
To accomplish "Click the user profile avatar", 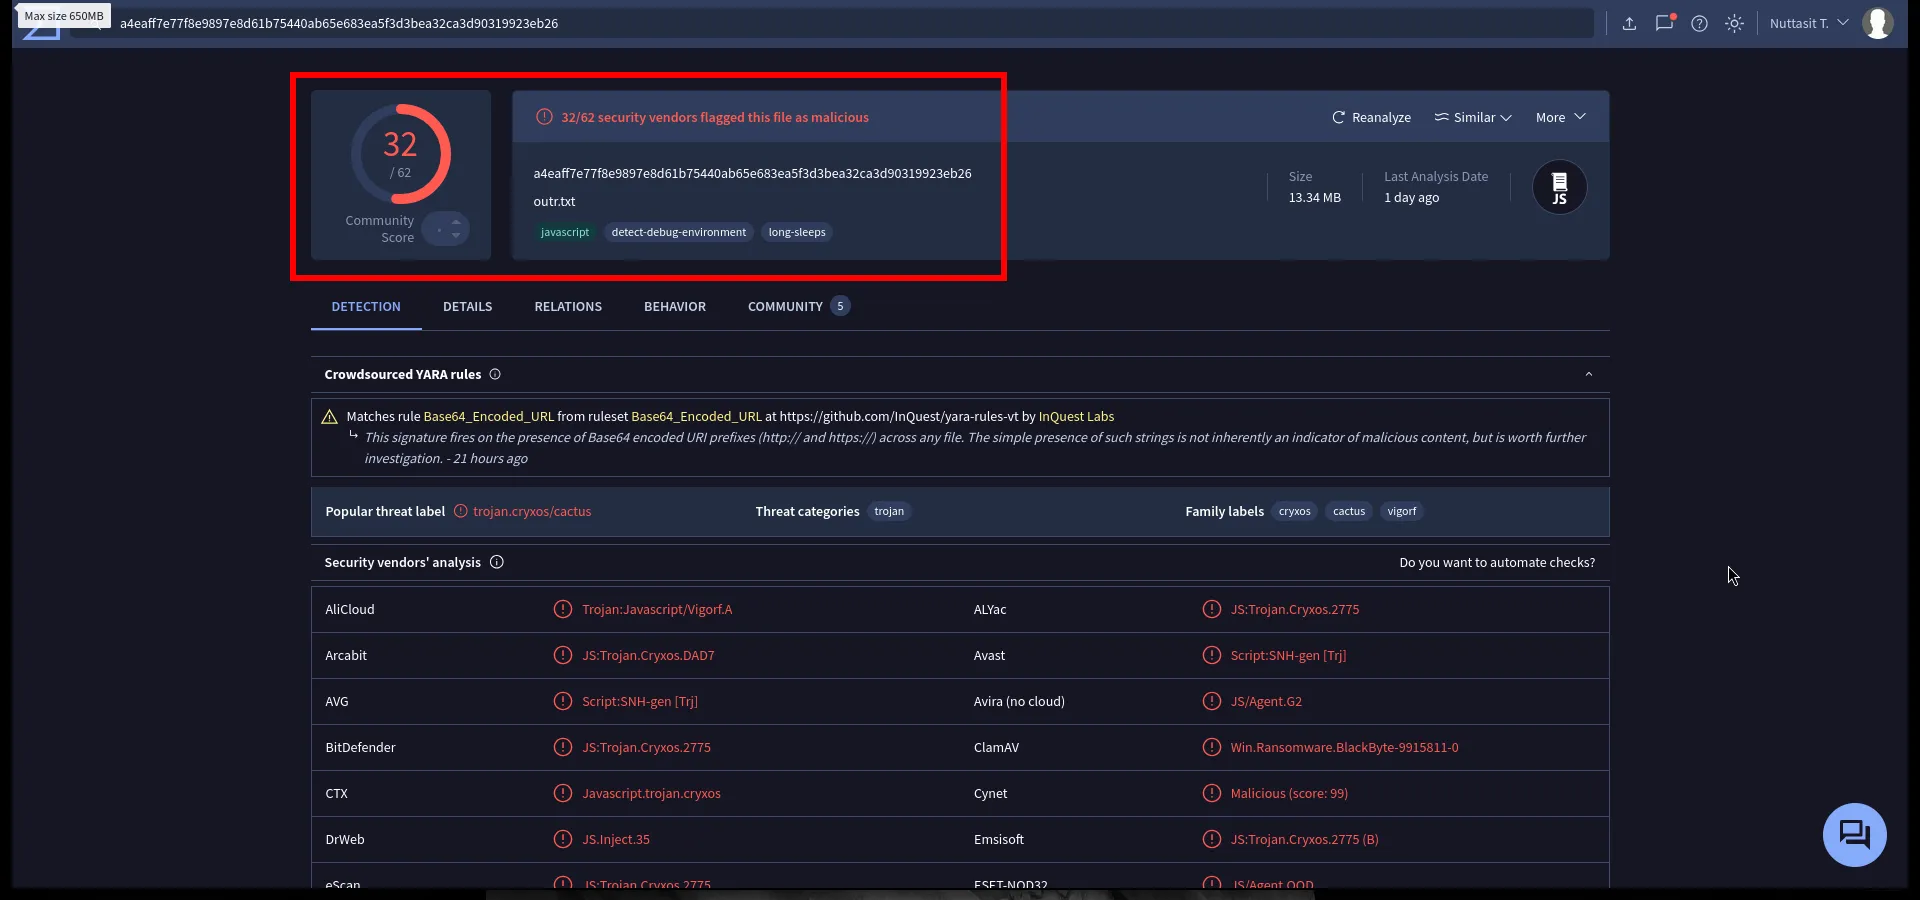I will 1877,23.
